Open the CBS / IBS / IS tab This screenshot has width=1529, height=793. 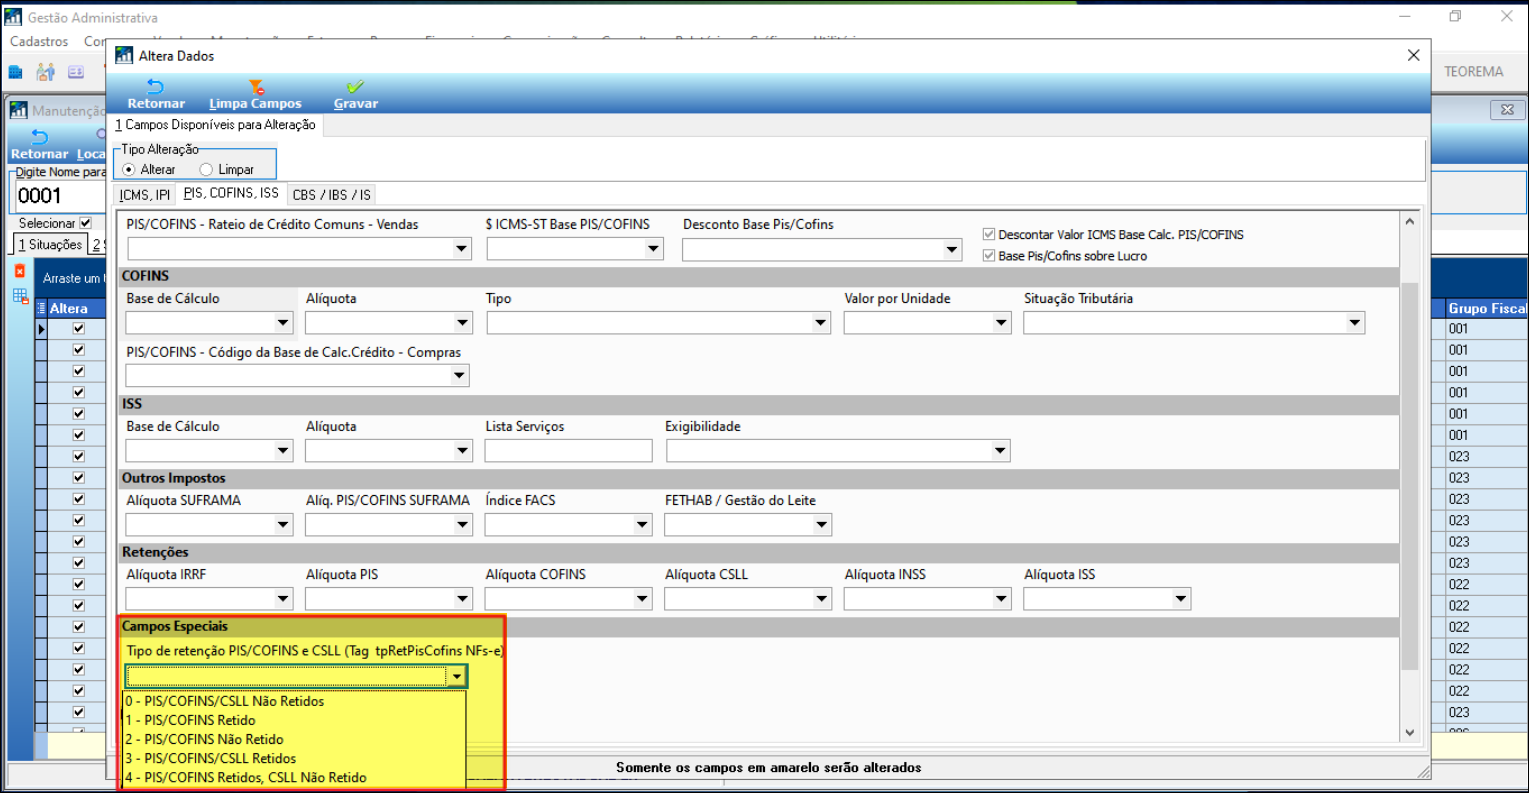(x=331, y=195)
